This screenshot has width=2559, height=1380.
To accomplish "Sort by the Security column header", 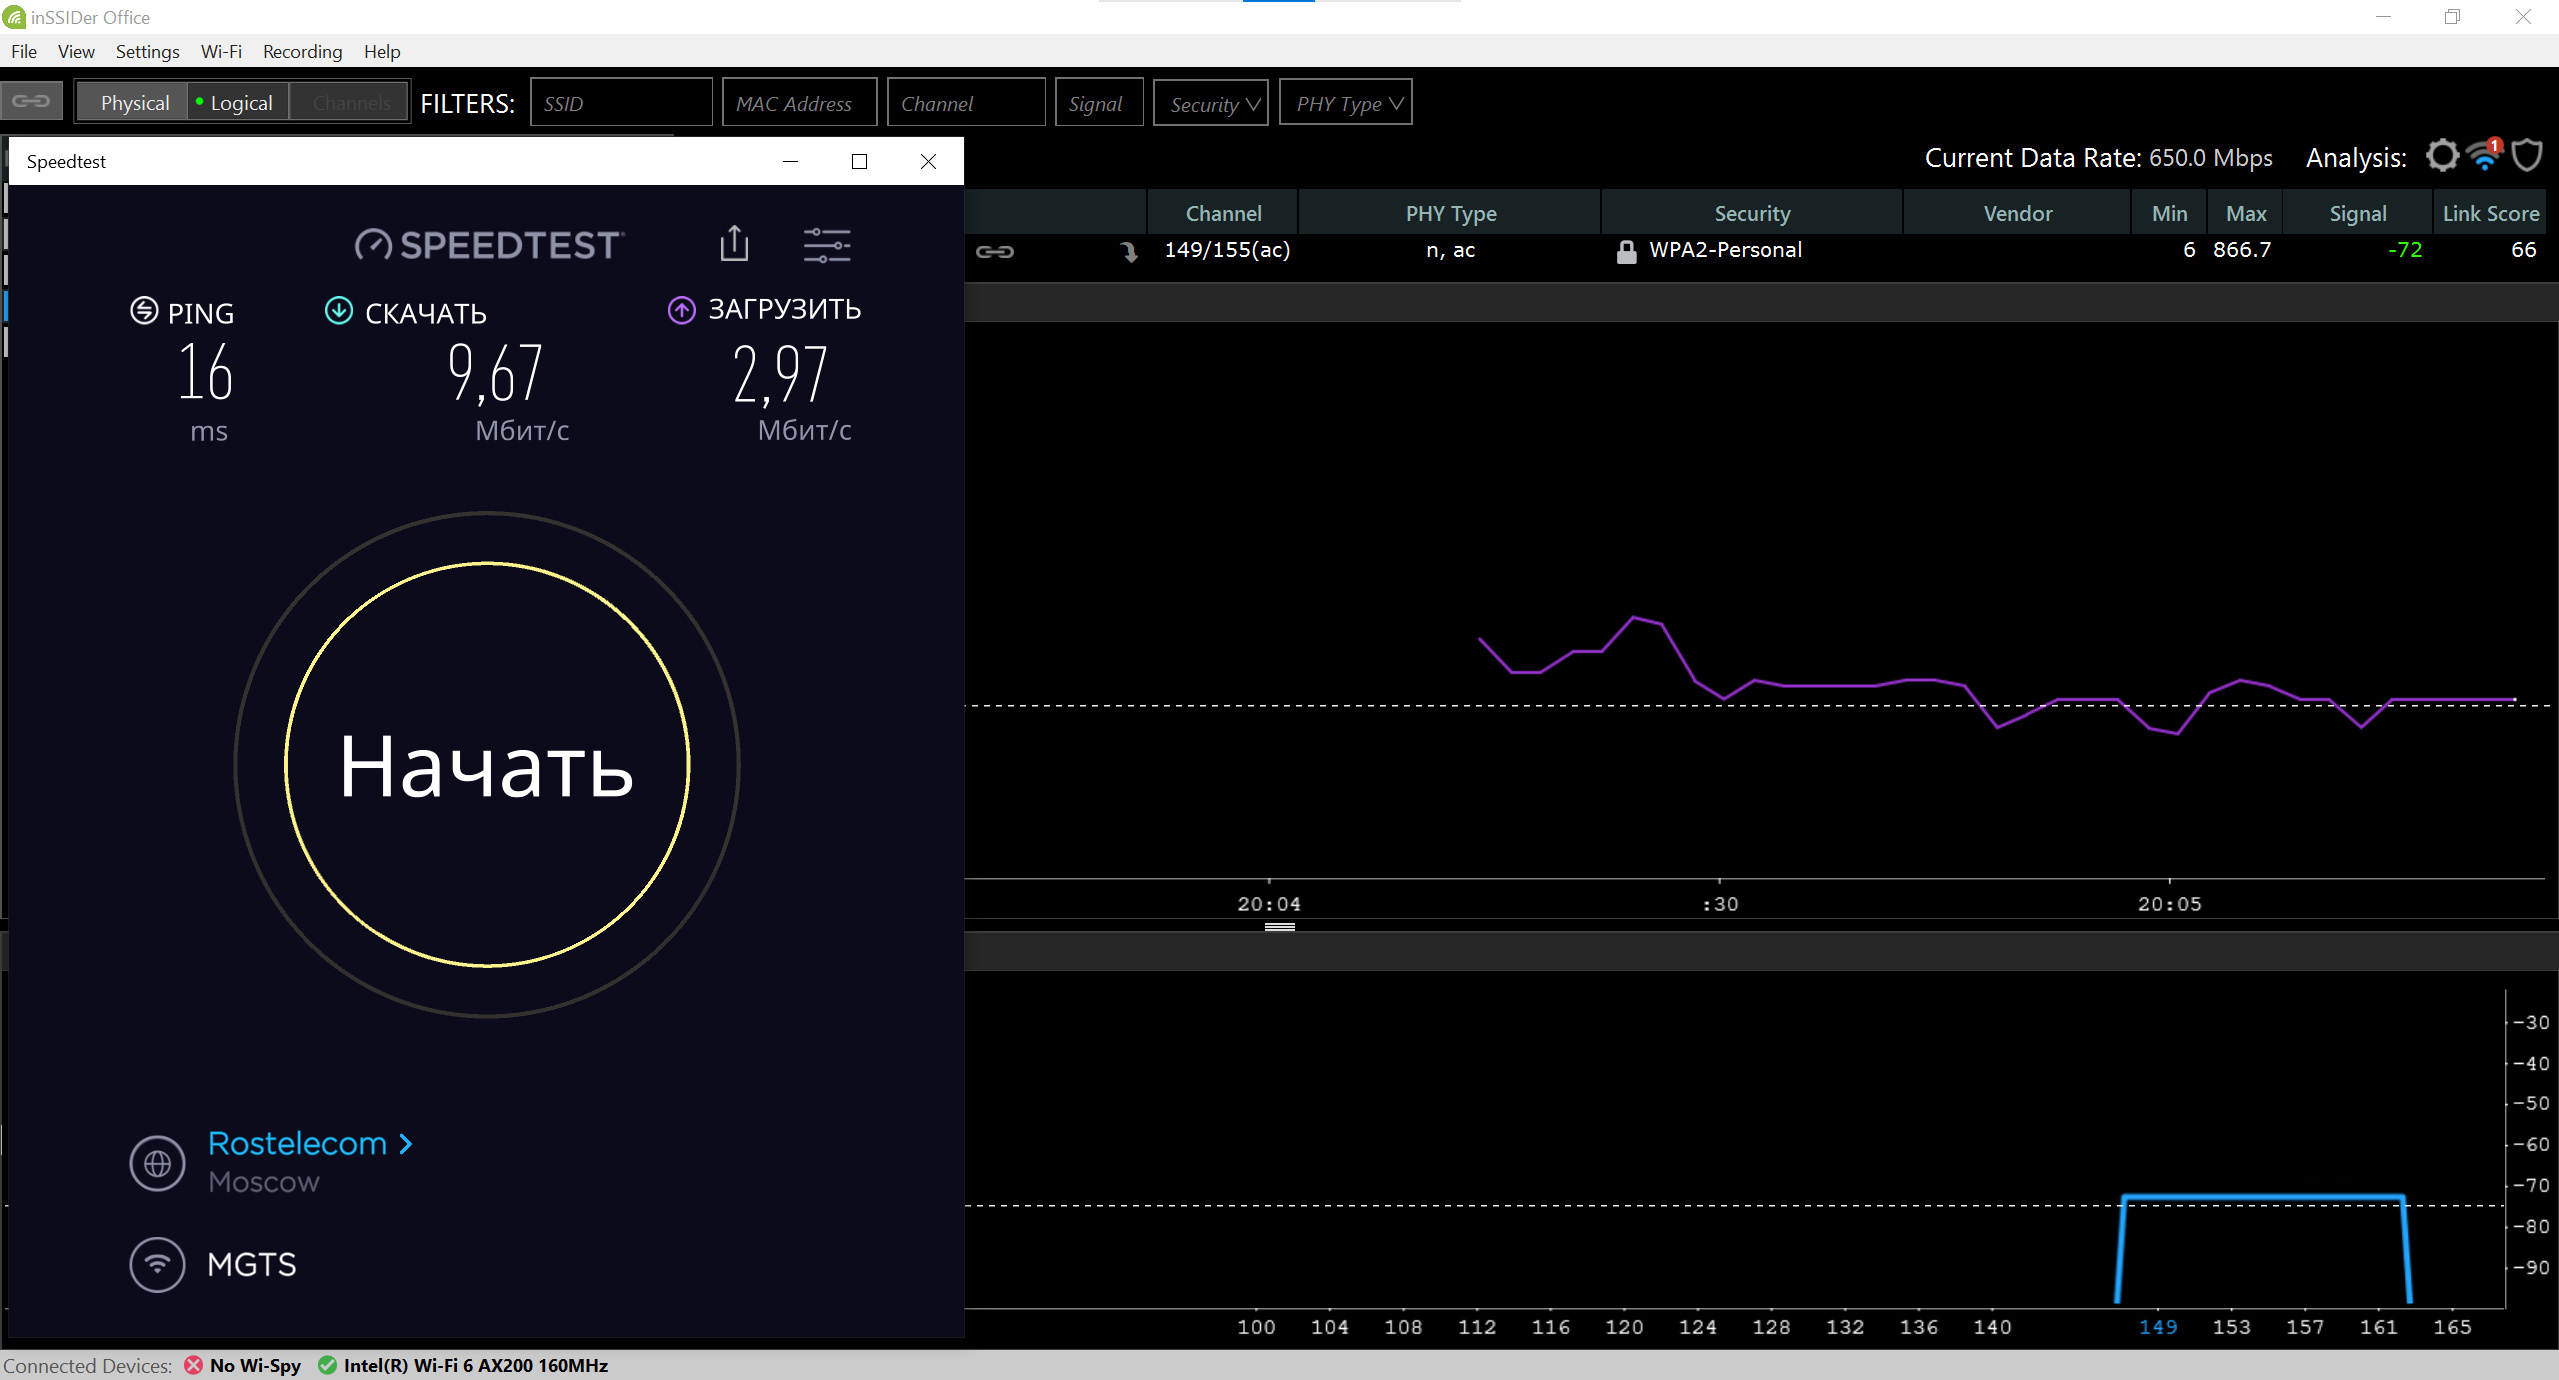I will tap(1752, 213).
